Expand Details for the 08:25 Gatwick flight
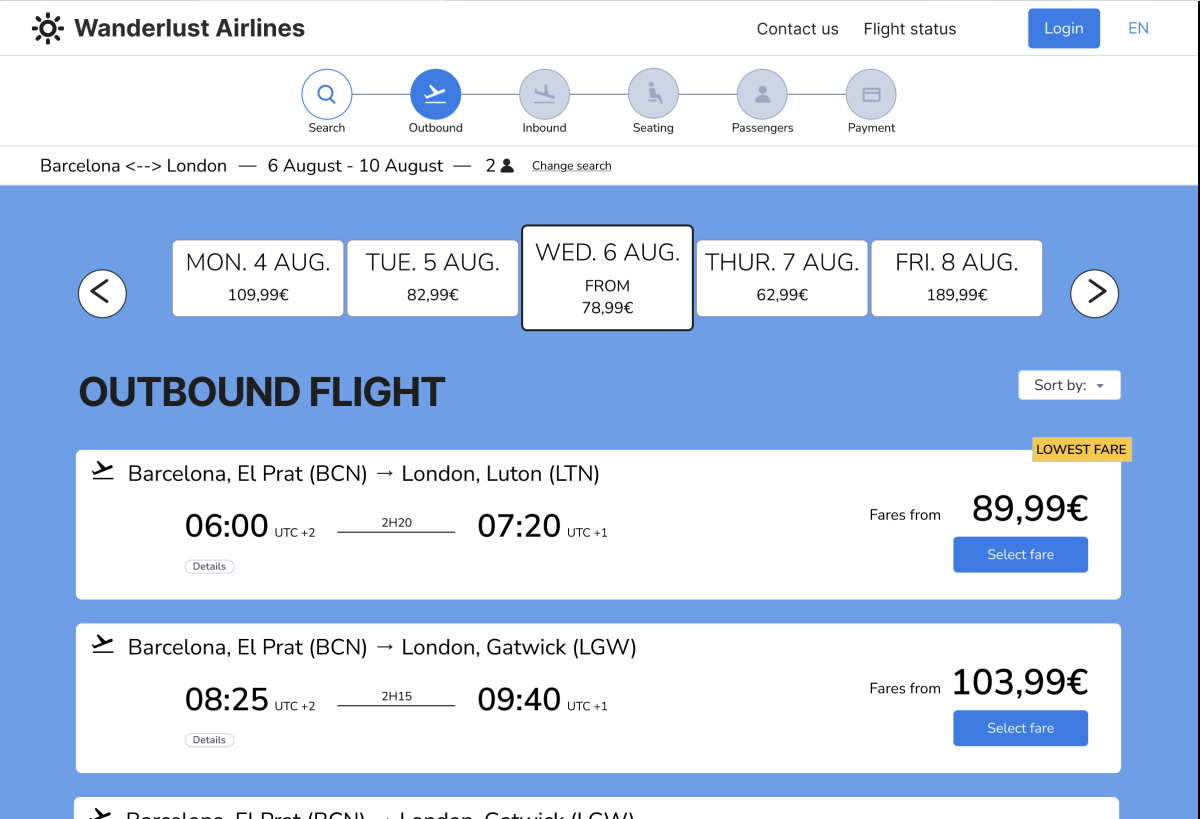The width and height of the screenshot is (1200, 819). pos(209,740)
